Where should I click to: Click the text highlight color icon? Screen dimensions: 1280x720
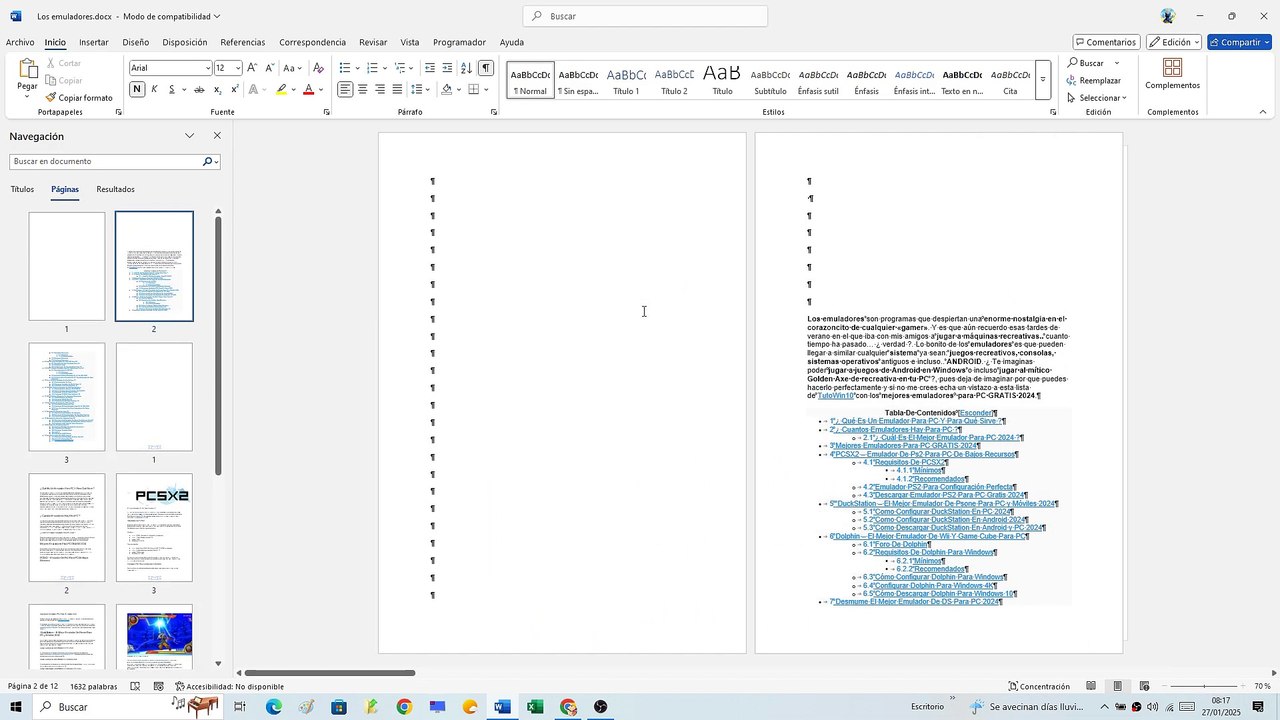[282, 89]
